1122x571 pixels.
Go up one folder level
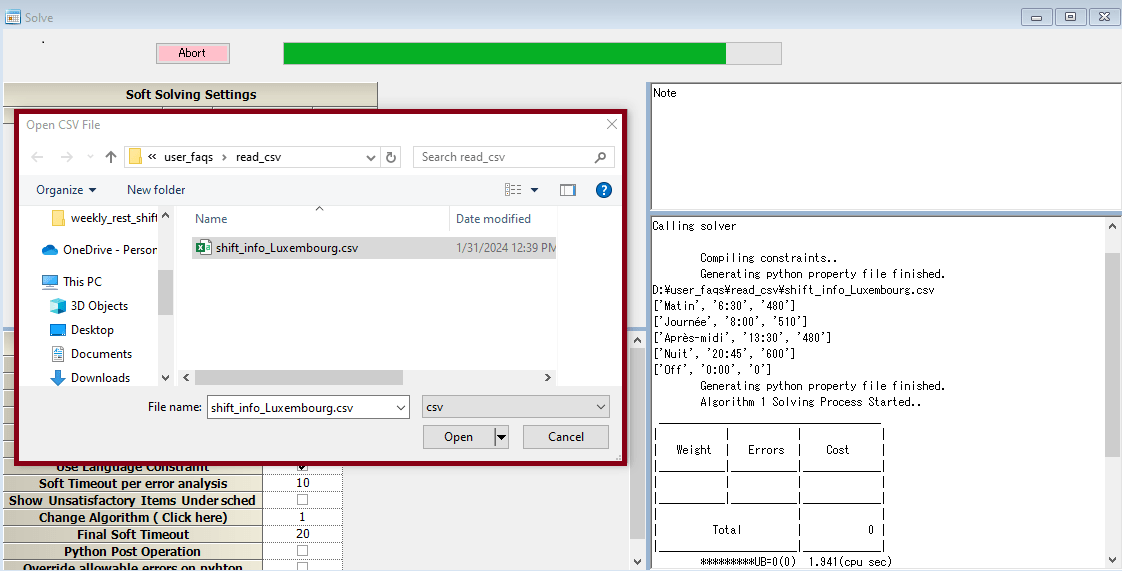click(x=110, y=157)
